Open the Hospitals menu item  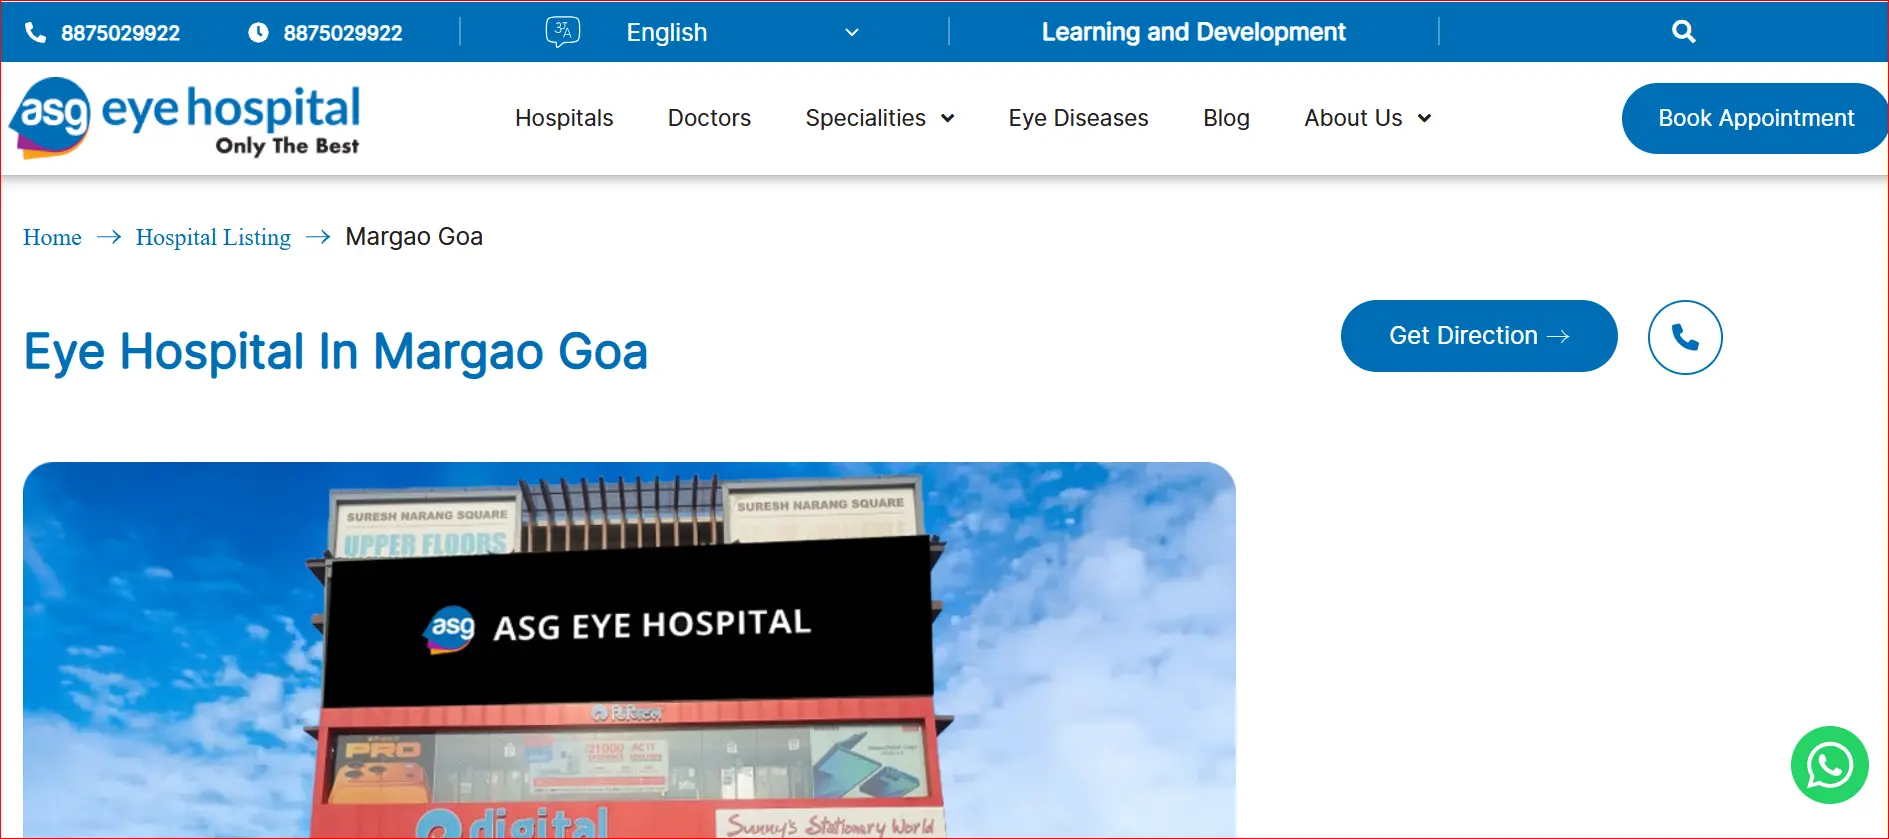click(x=564, y=118)
